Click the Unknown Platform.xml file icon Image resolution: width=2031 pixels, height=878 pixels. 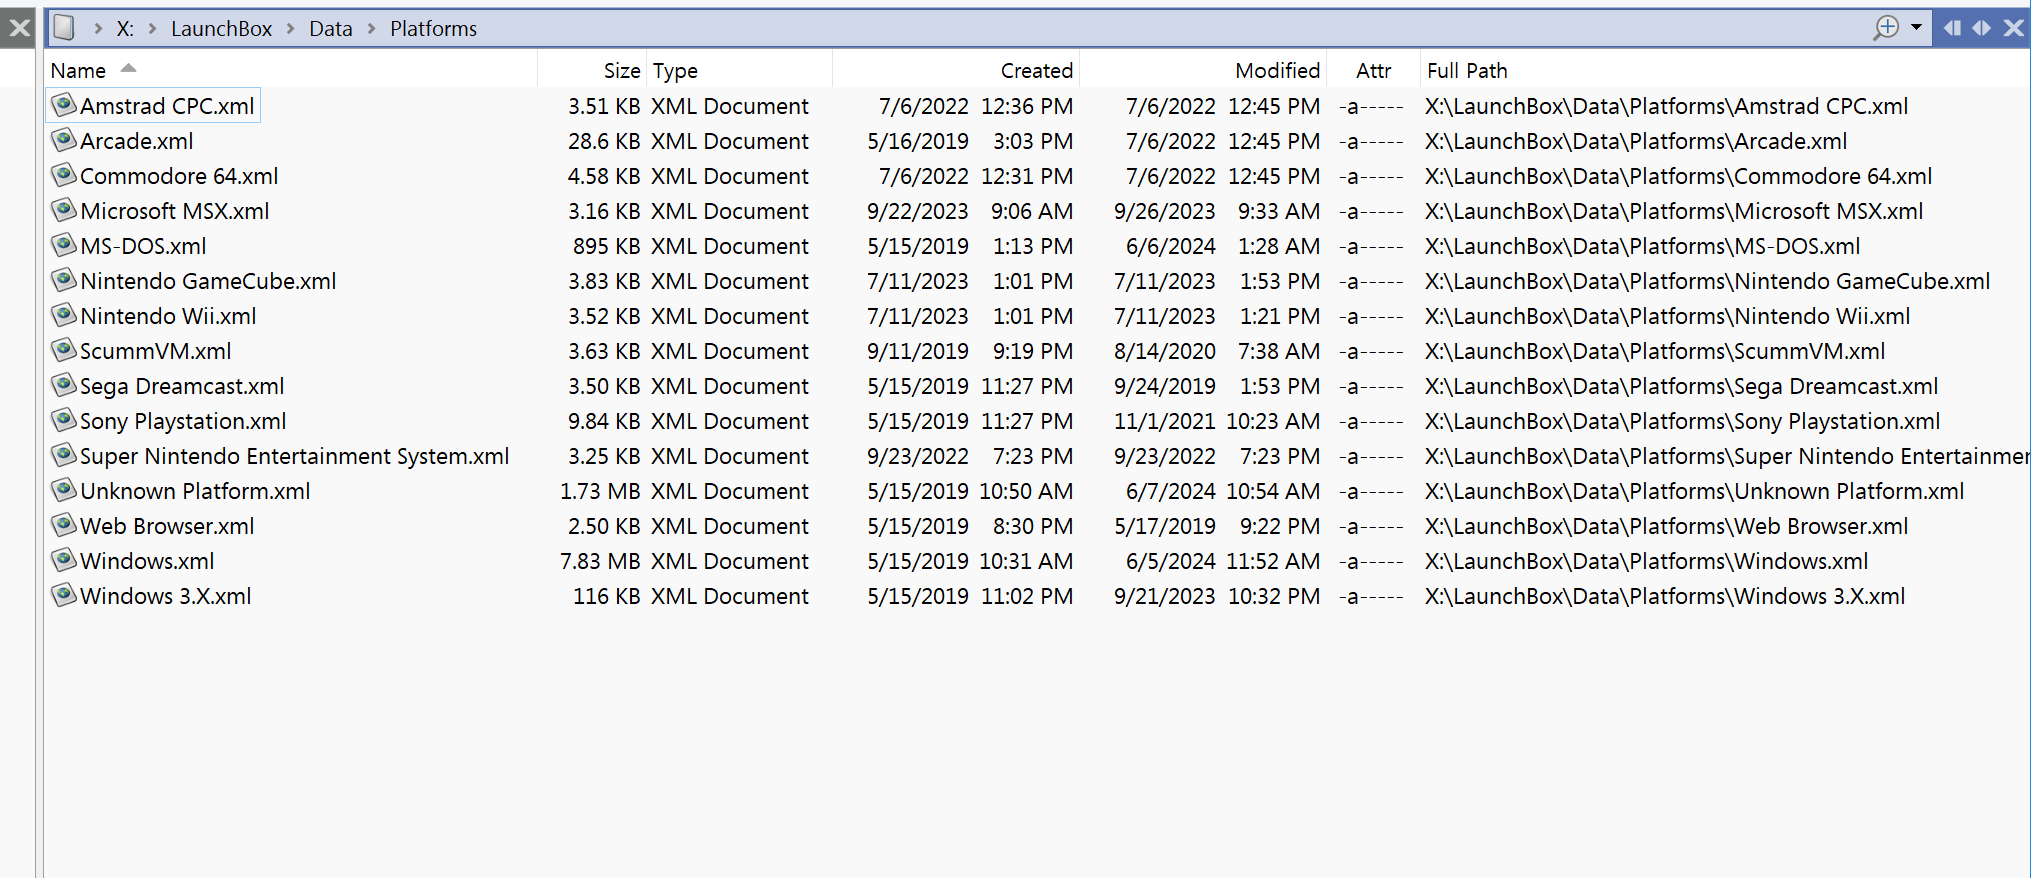coord(64,490)
